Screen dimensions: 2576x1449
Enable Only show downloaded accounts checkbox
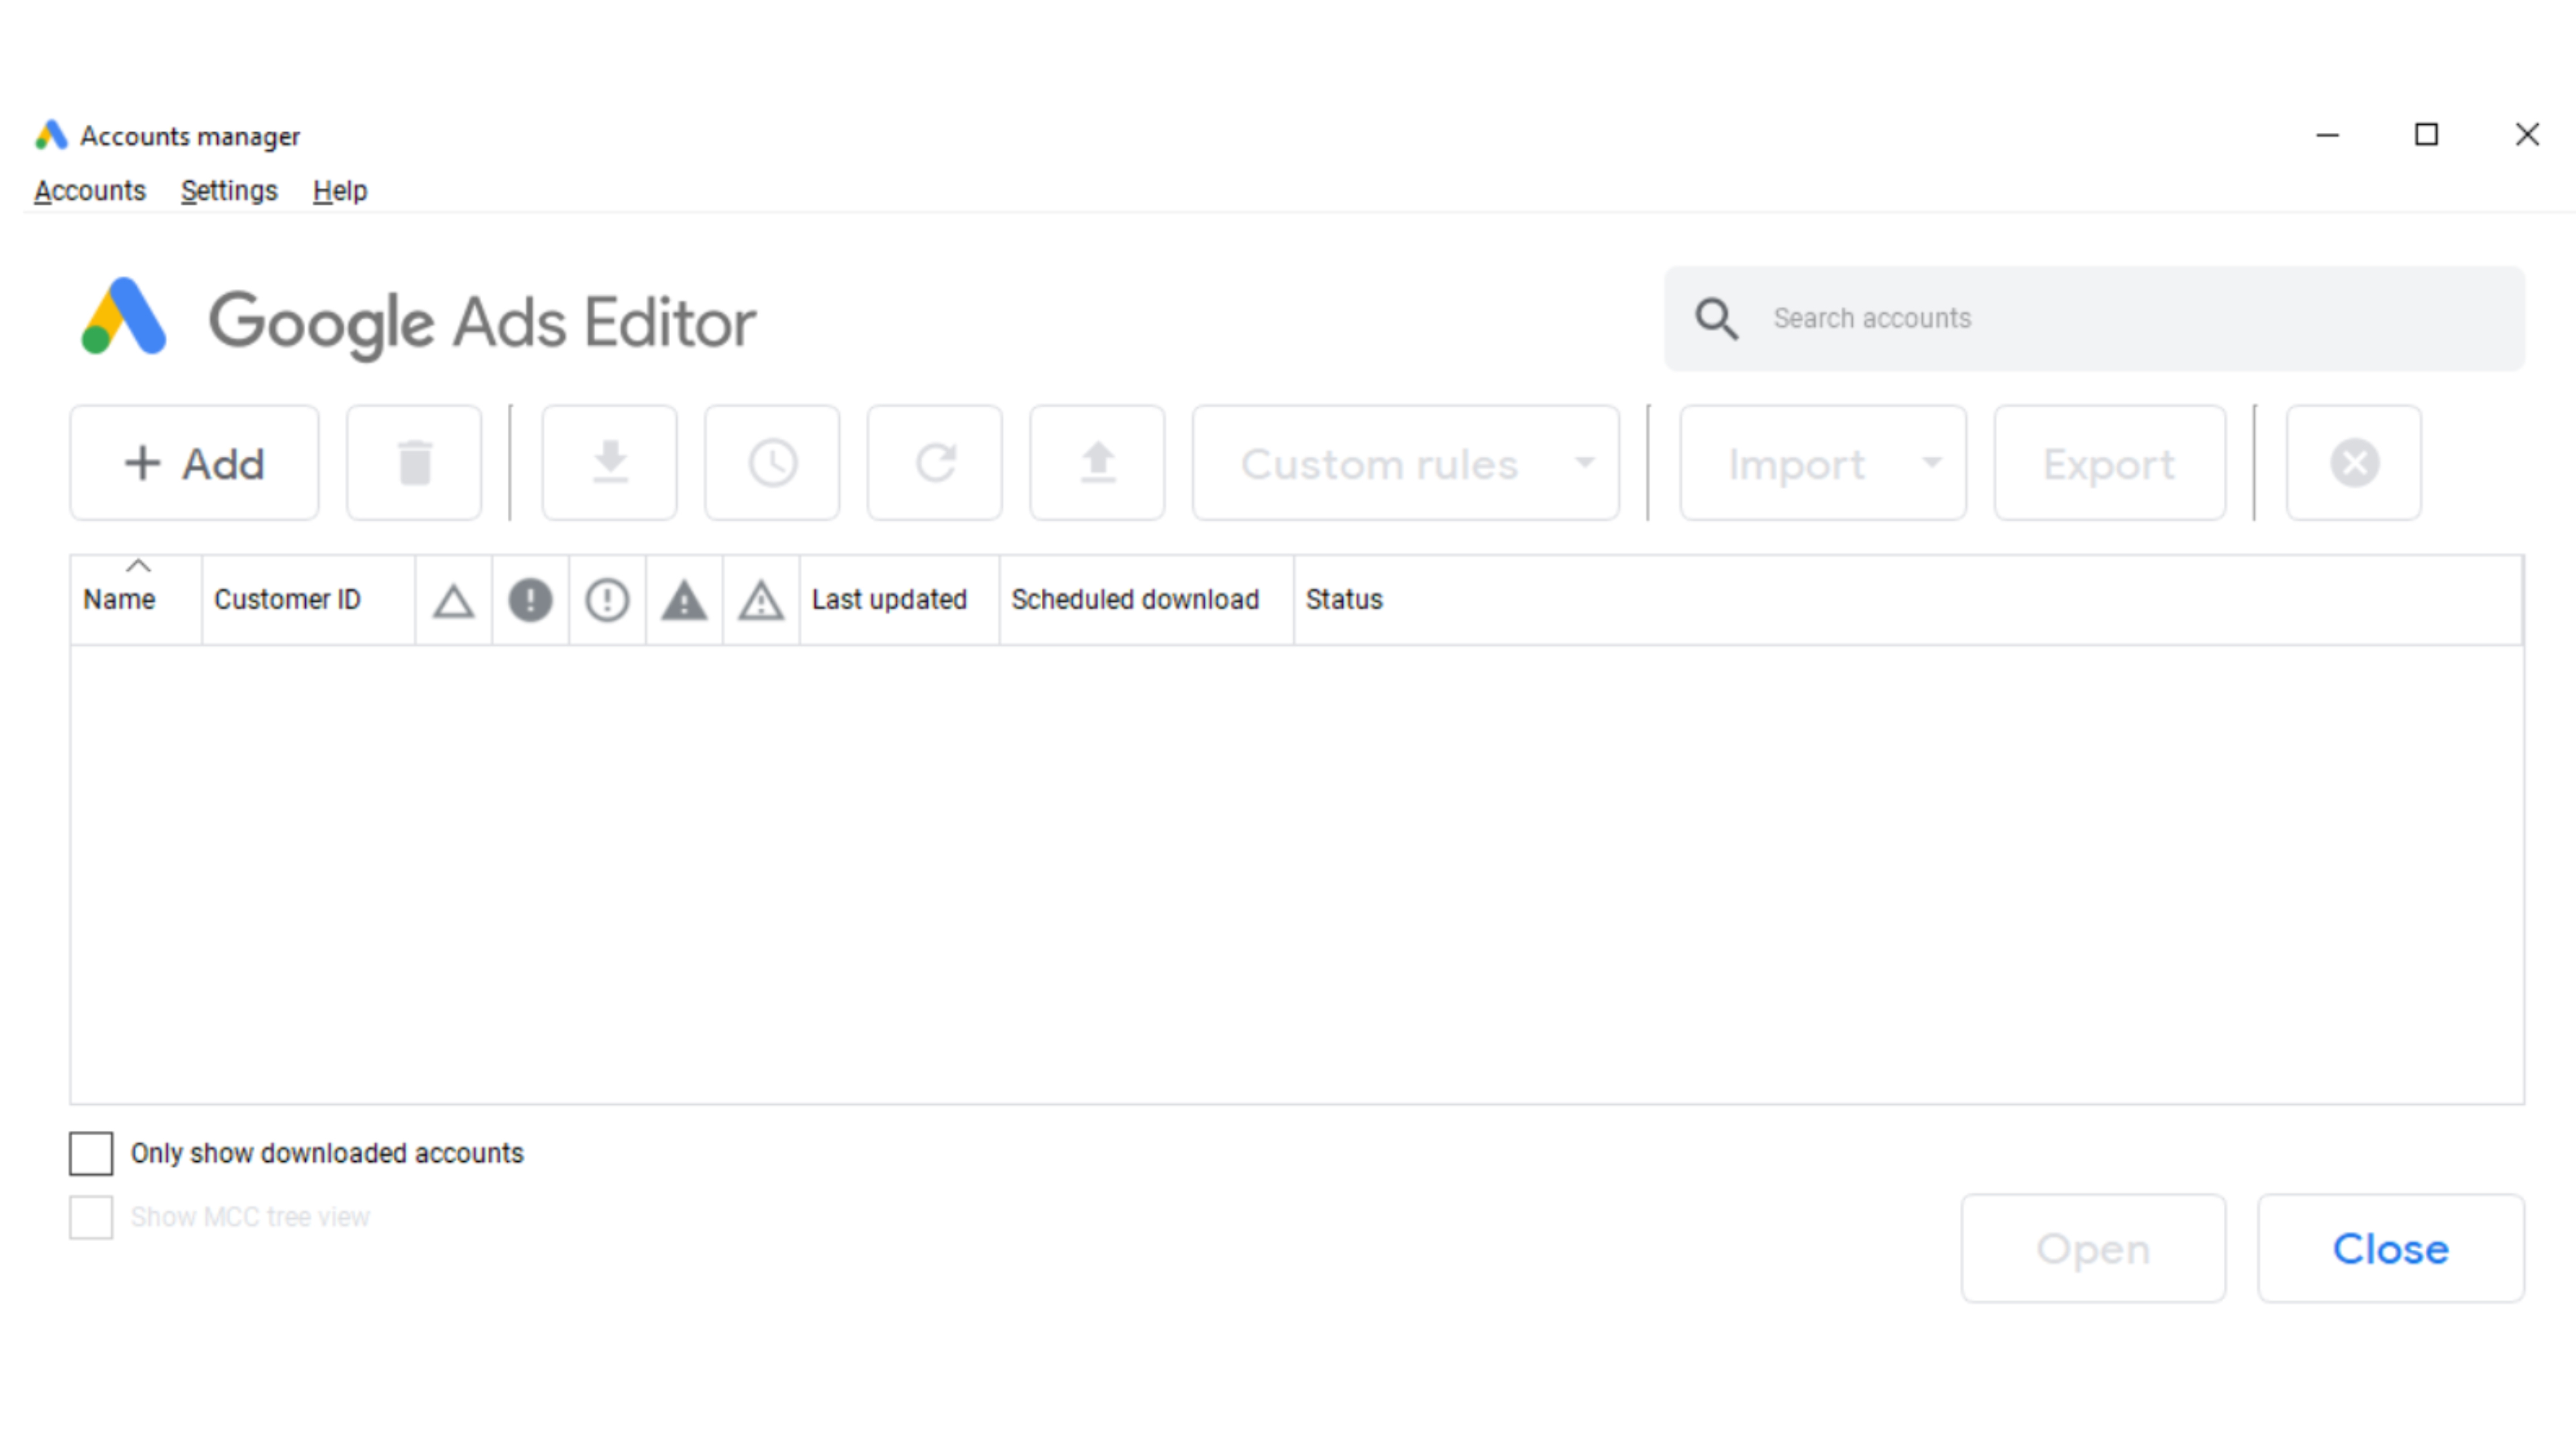(x=91, y=1153)
